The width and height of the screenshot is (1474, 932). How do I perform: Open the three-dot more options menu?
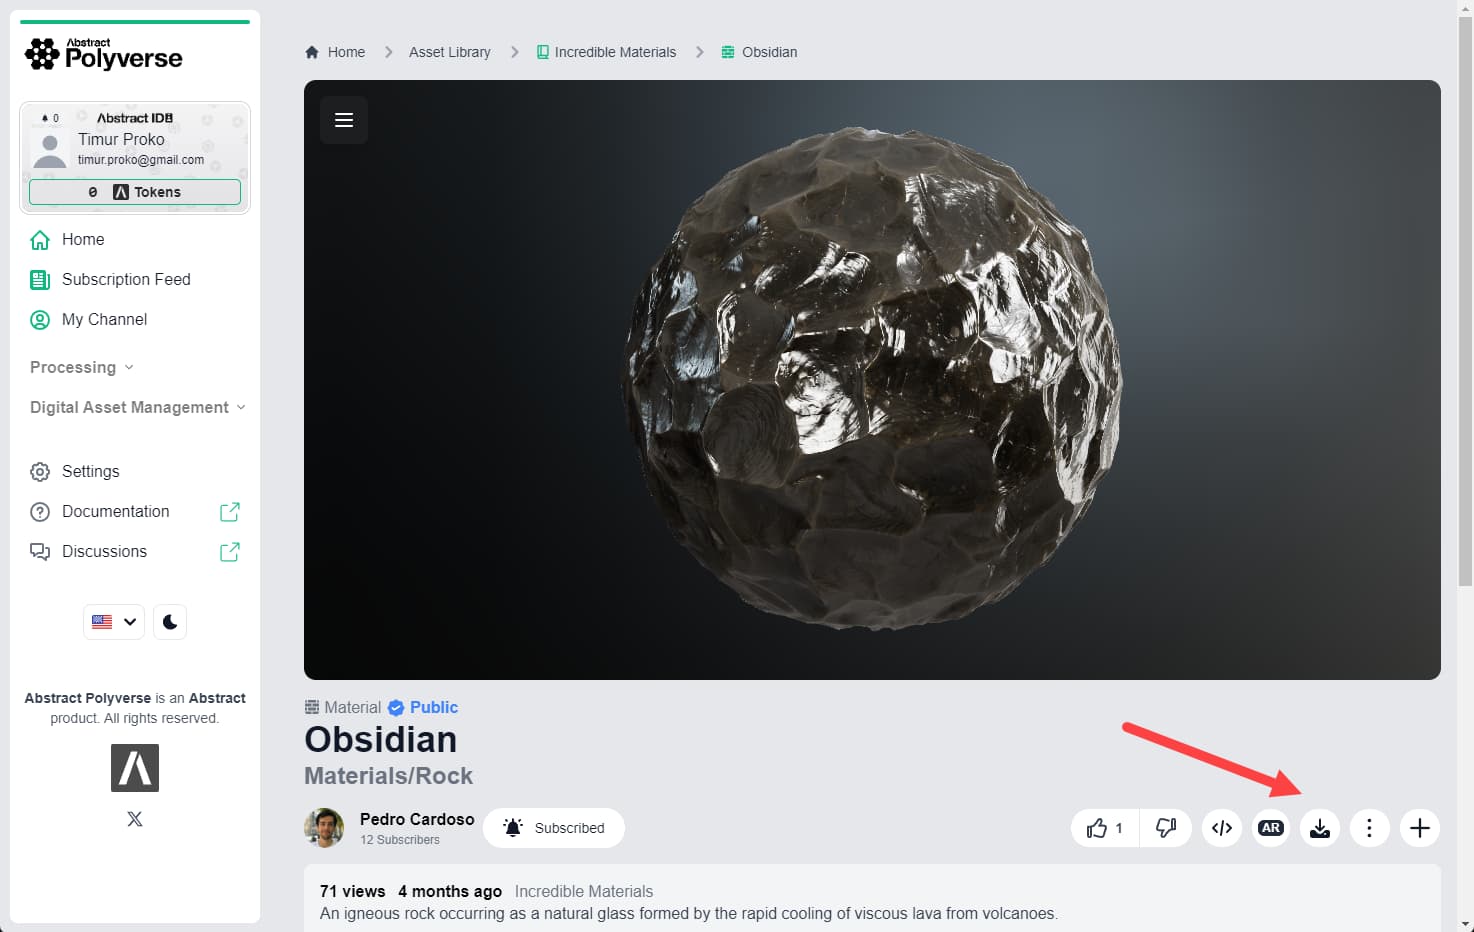click(1369, 828)
